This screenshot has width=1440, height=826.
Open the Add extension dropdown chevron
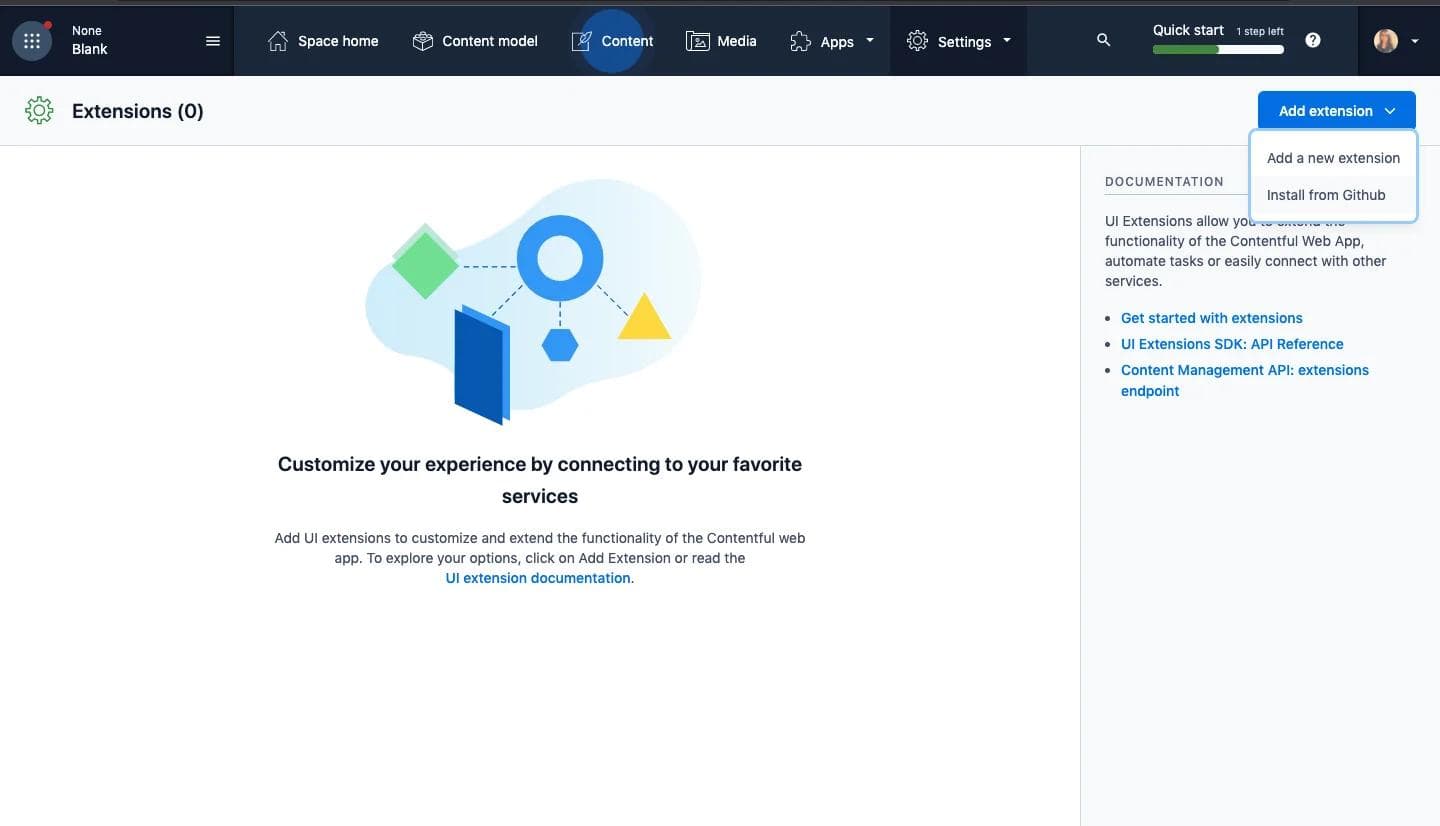(x=1390, y=110)
